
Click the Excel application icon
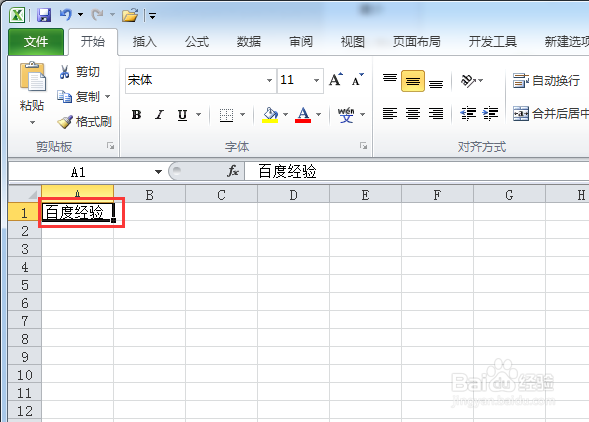(17, 15)
